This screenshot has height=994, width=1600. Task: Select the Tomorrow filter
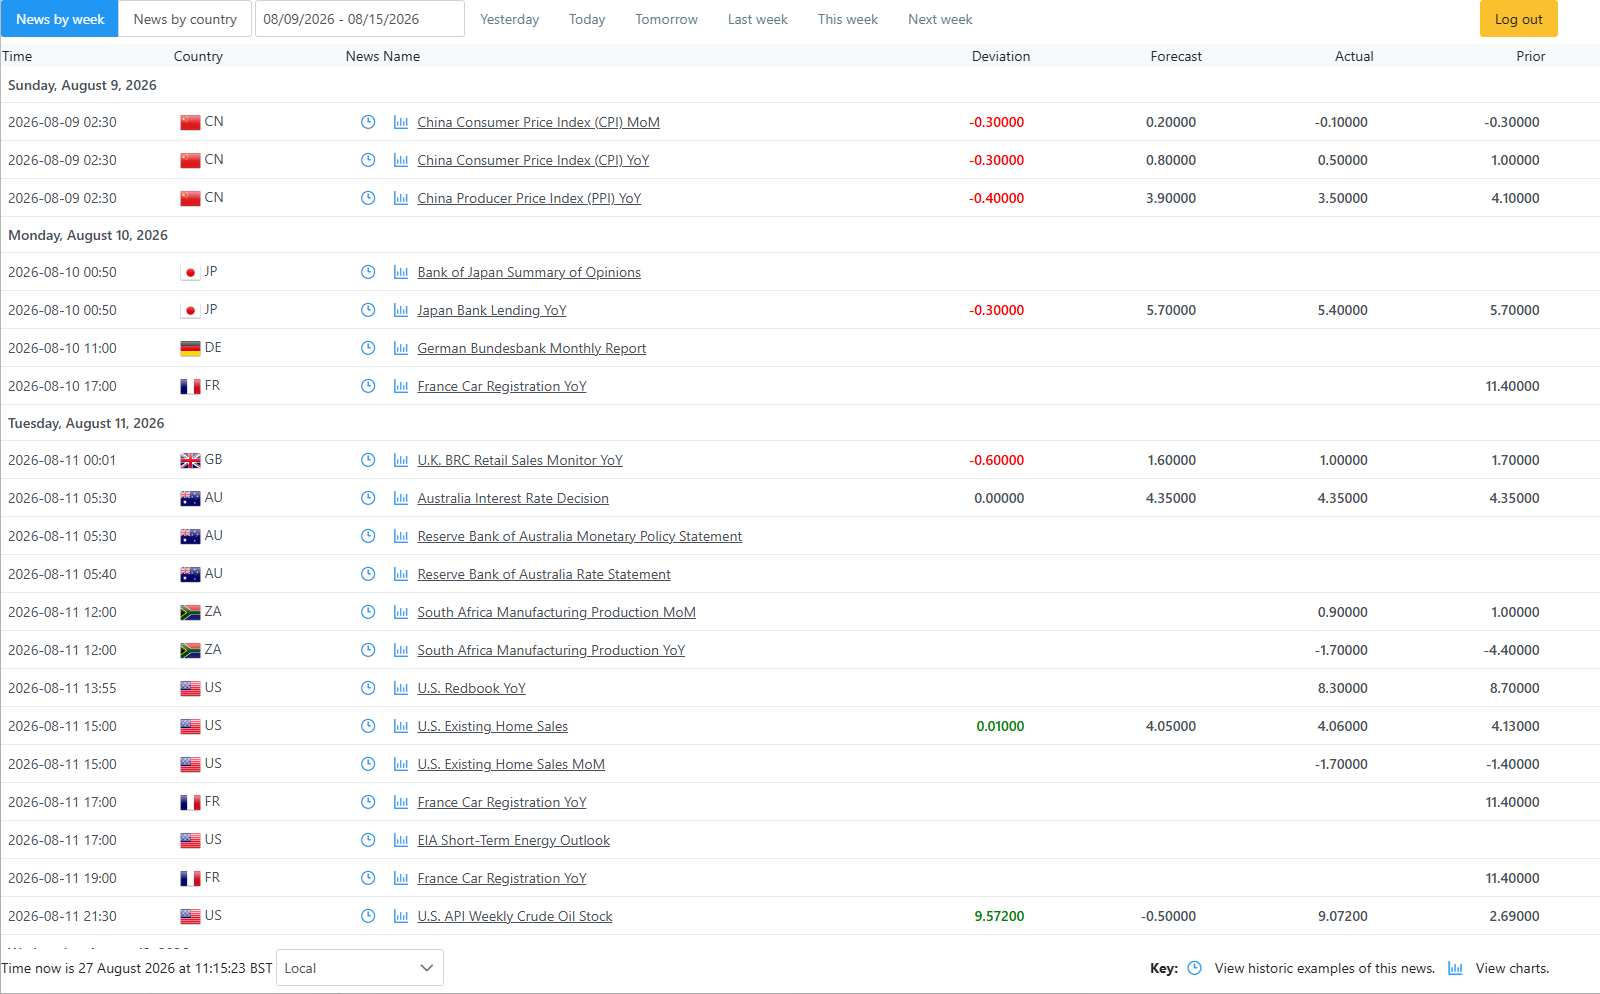coord(667,19)
